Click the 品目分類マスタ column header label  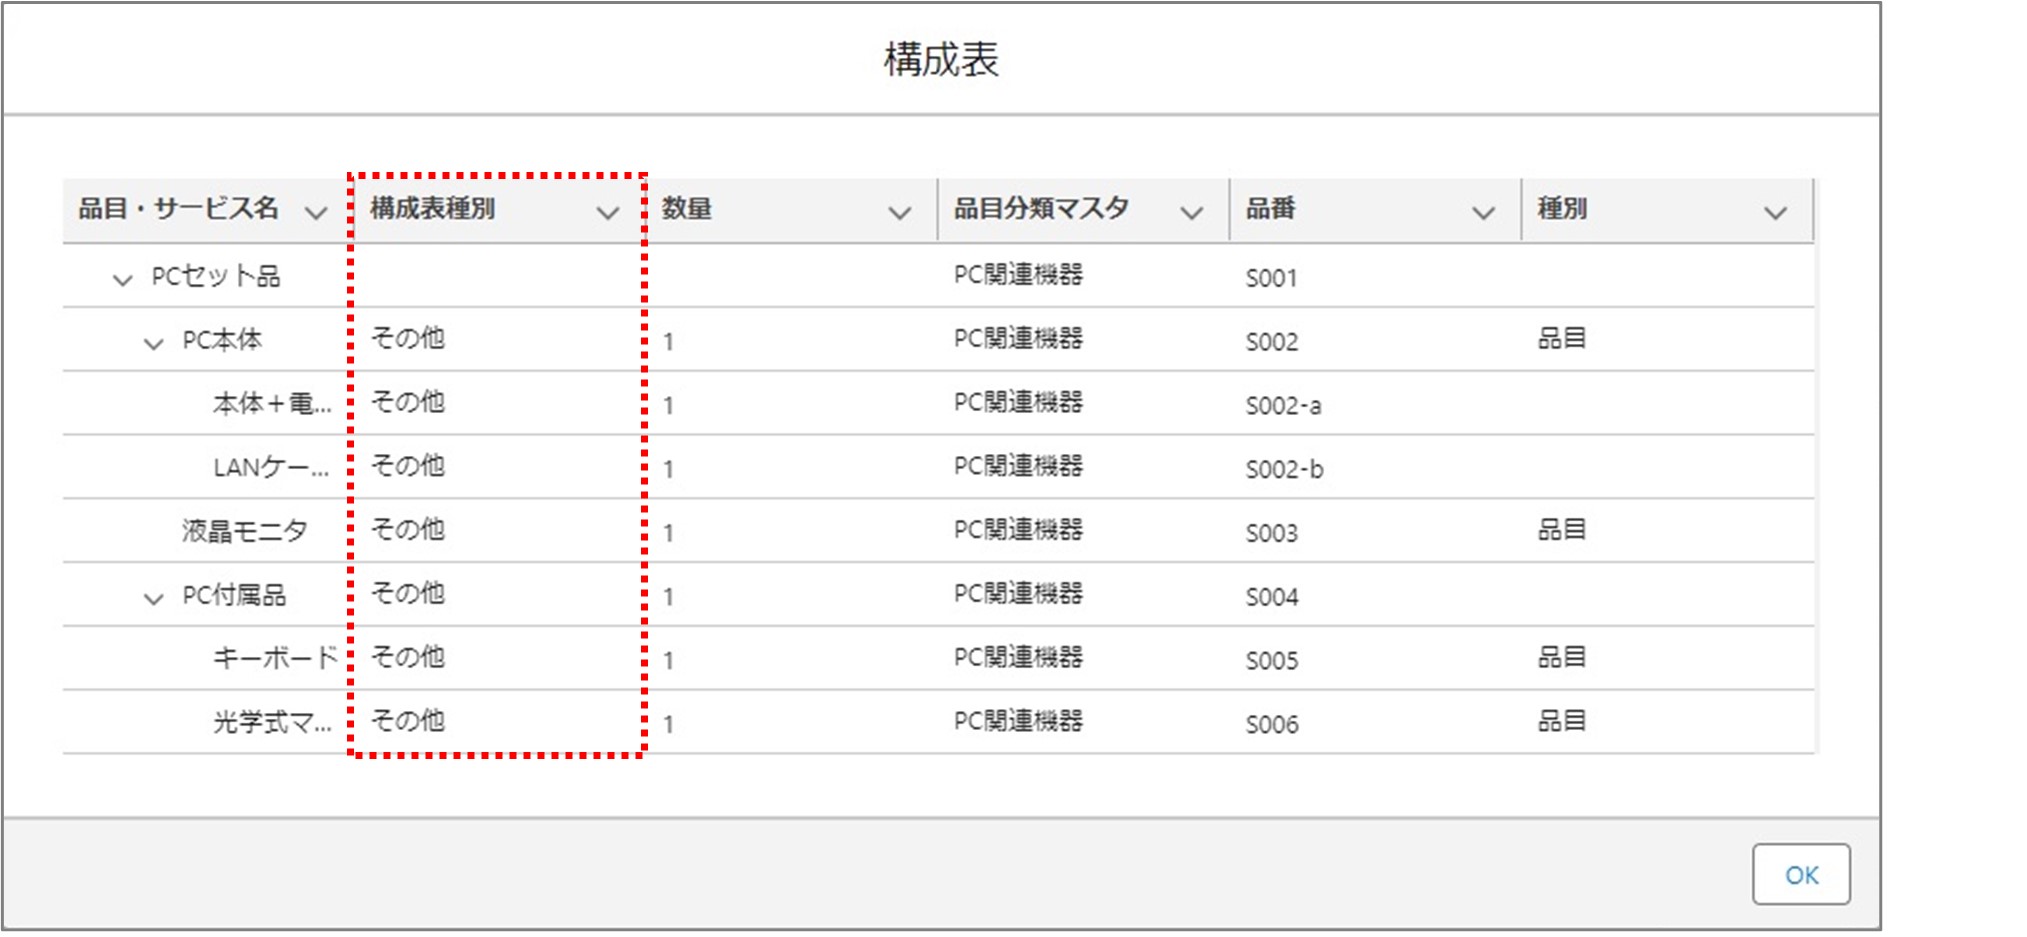tap(1041, 208)
